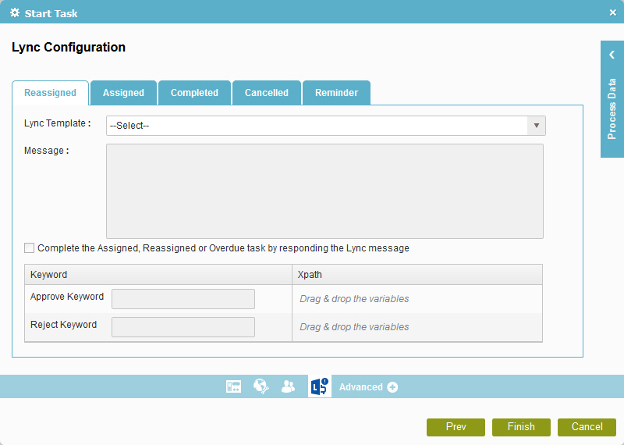The height and width of the screenshot is (445, 624).
Task: Expand the Process Data side panel
Action: pos(612,55)
